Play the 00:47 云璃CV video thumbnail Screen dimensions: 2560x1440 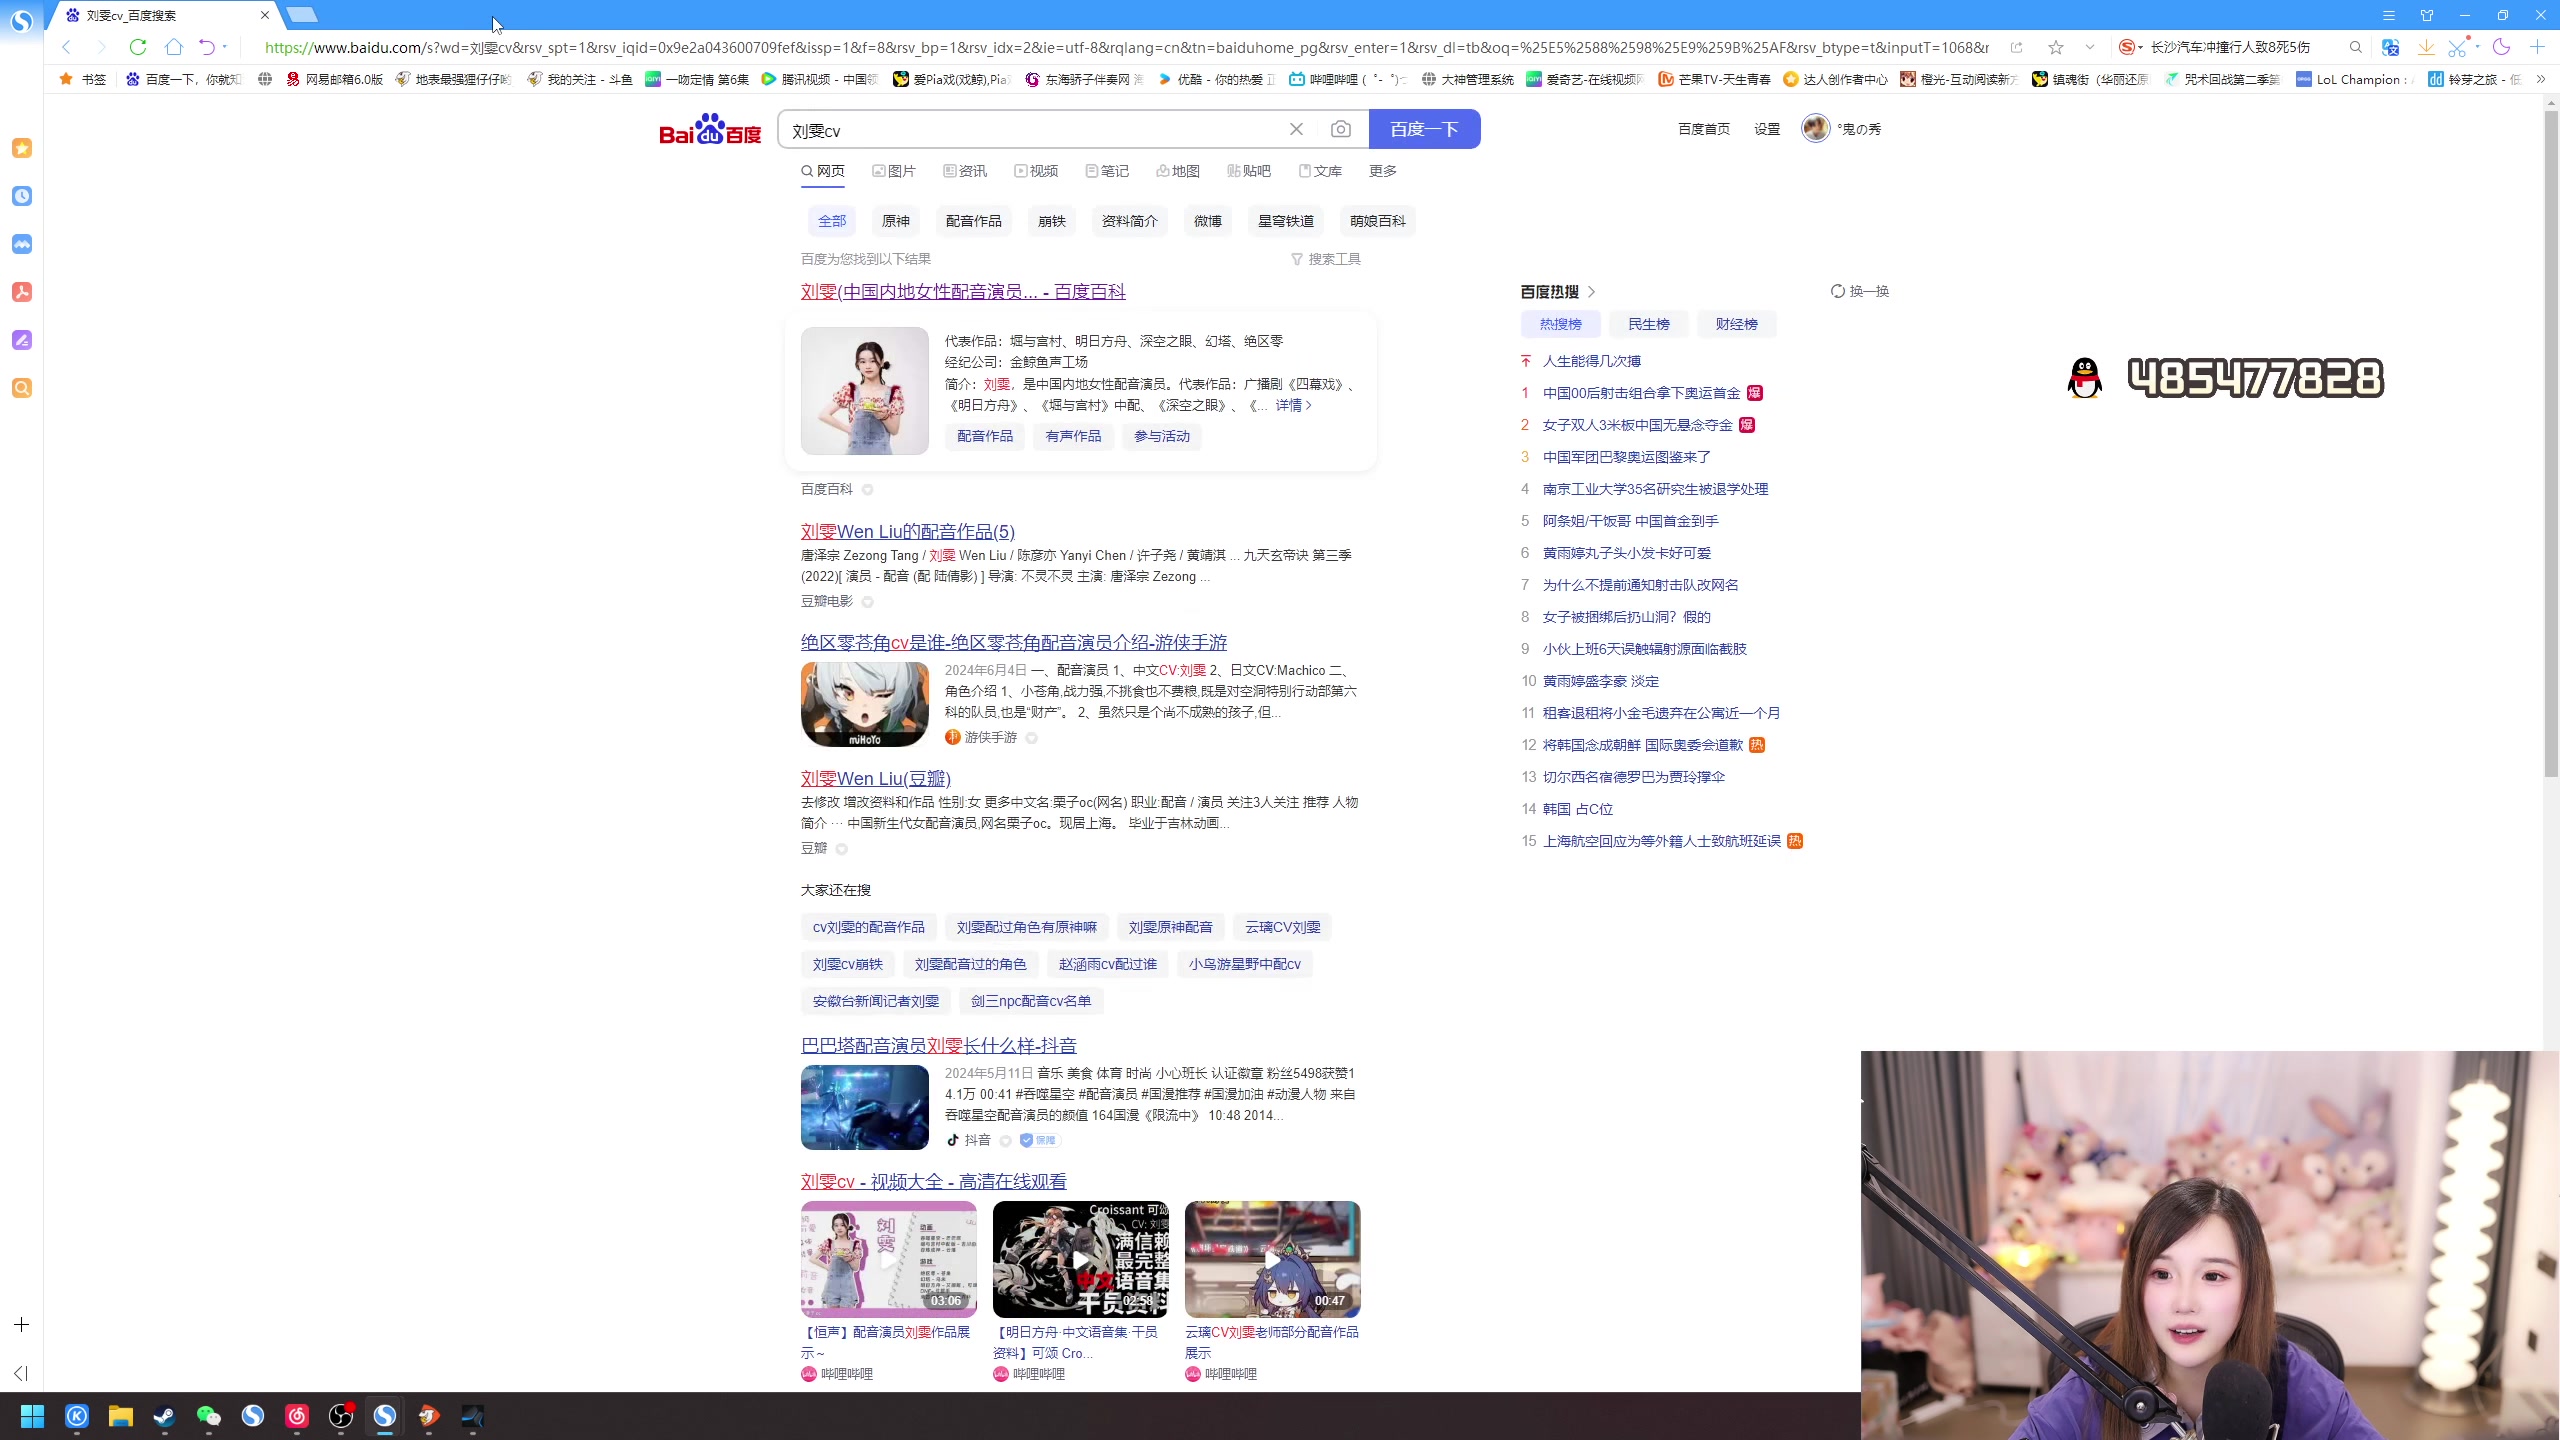coord(1272,1259)
